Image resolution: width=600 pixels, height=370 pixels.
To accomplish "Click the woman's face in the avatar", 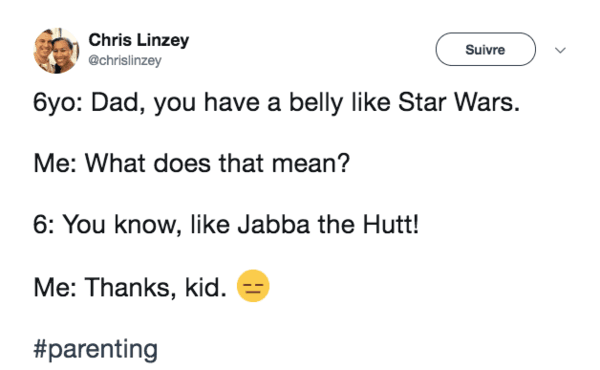I will click(x=62, y=52).
